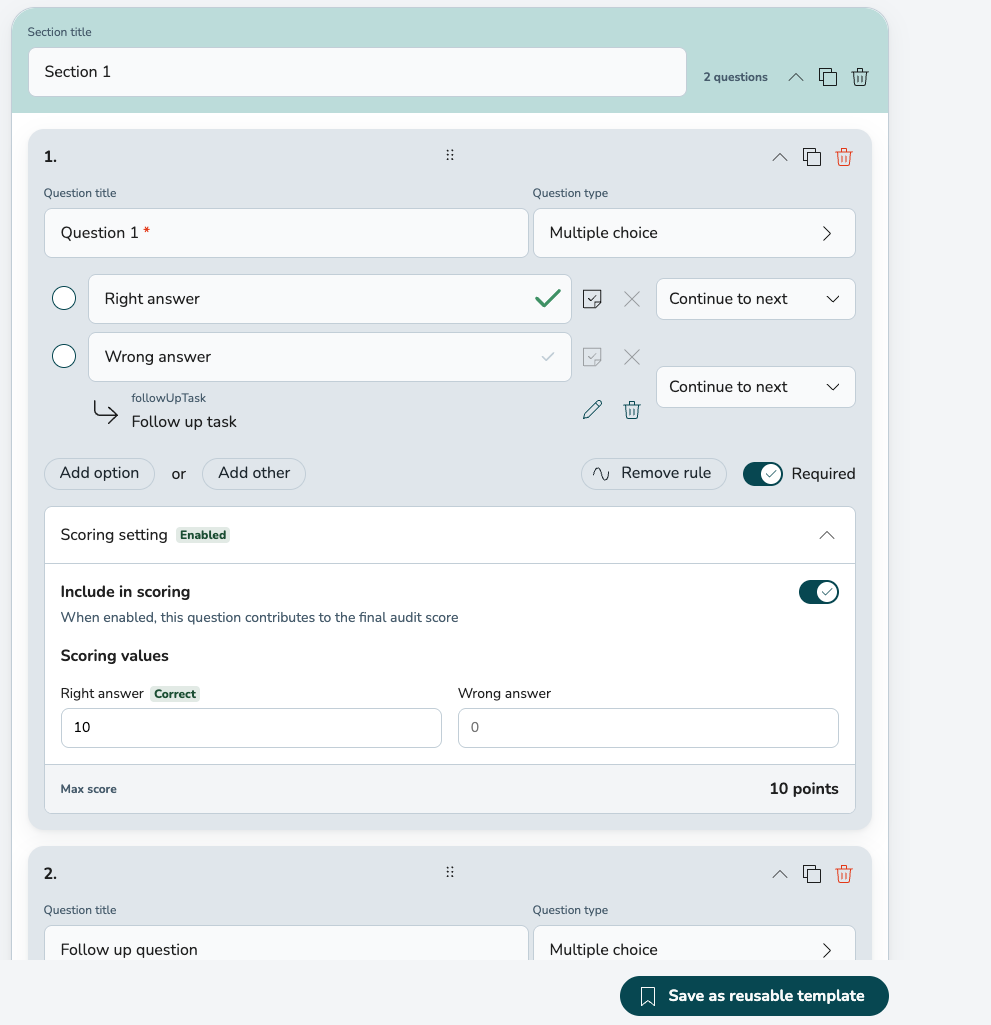
Task: Click the drag handle of question 2
Action: click(x=450, y=872)
